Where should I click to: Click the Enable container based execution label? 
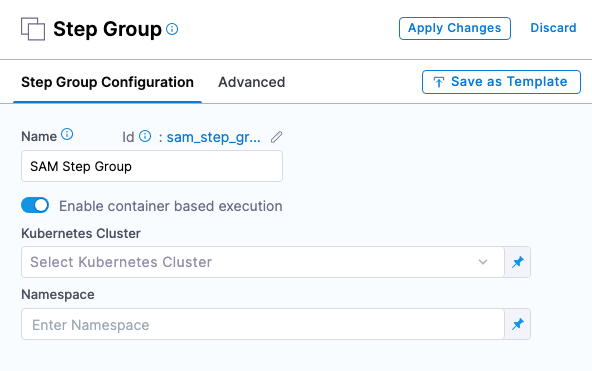pos(171,206)
